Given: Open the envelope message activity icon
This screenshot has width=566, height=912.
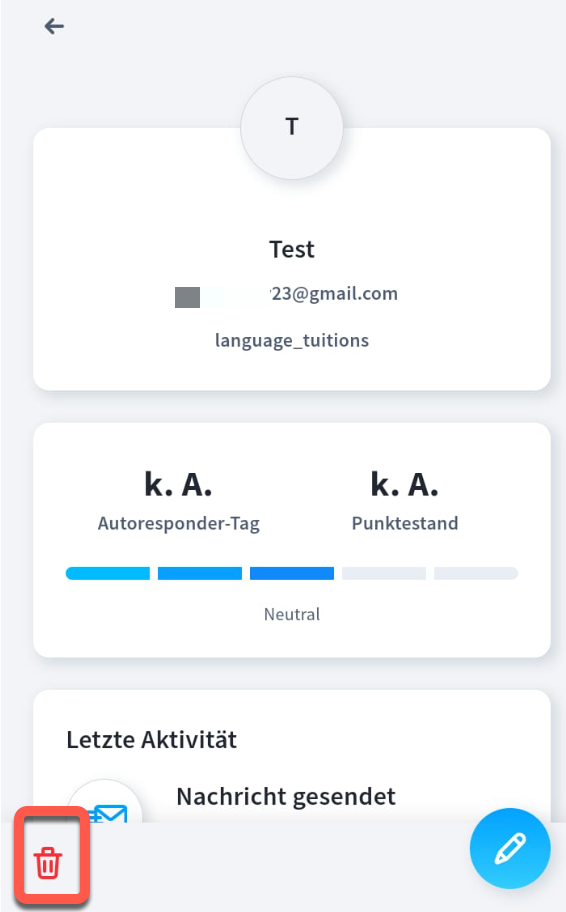Looking at the screenshot, I should [105, 806].
